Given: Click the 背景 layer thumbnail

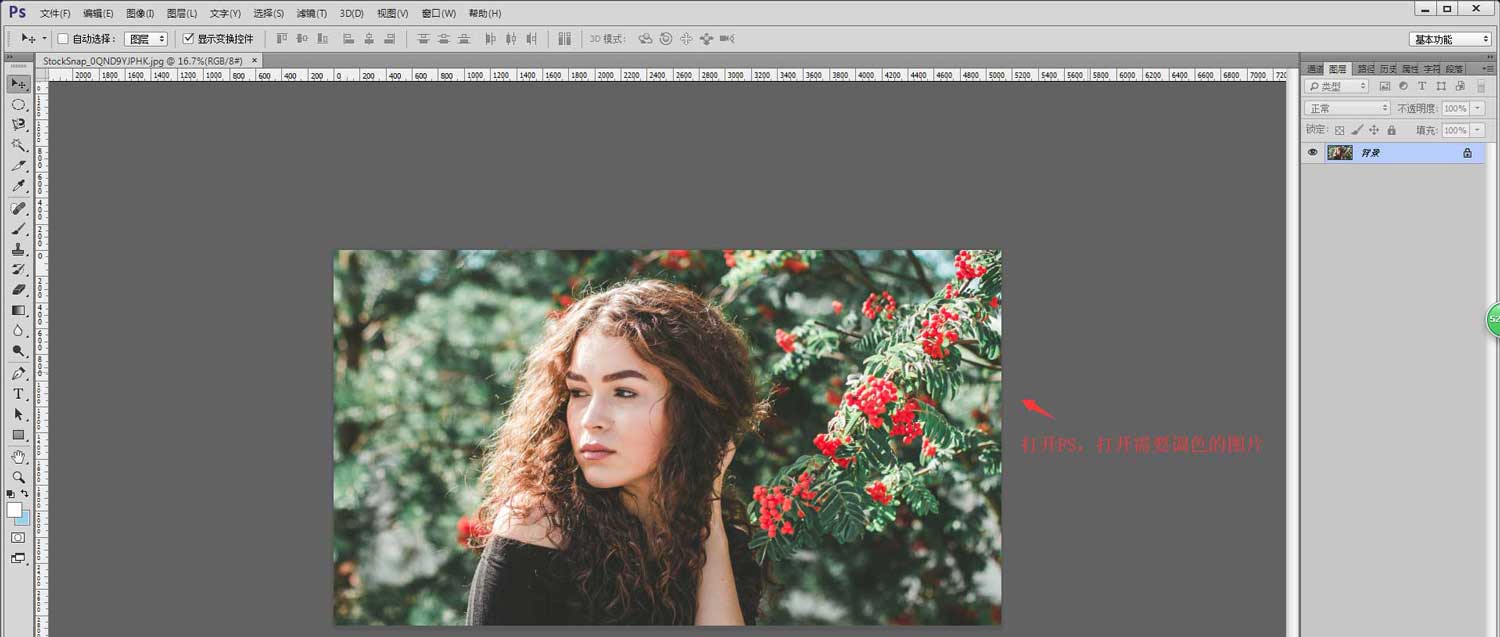Looking at the screenshot, I should [1339, 153].
